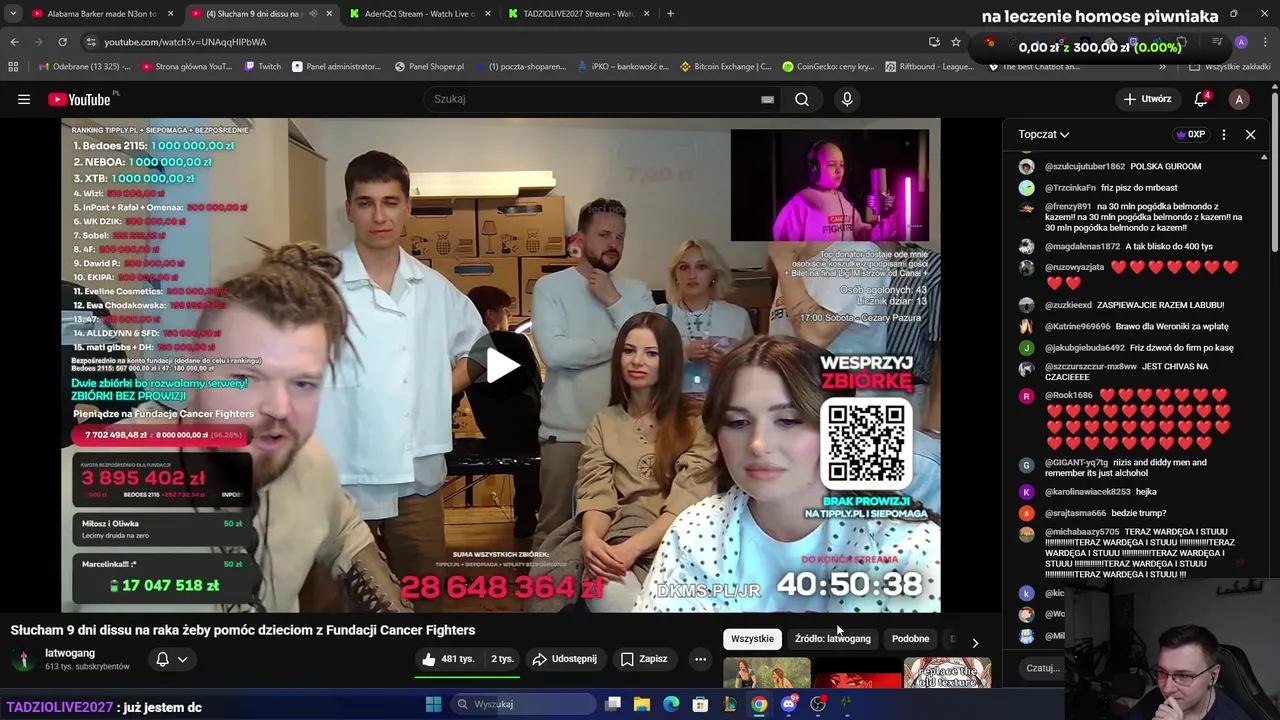1280x720 pixels.
Task: Open more actions three-dot menu under video
Action: point(700,659)
